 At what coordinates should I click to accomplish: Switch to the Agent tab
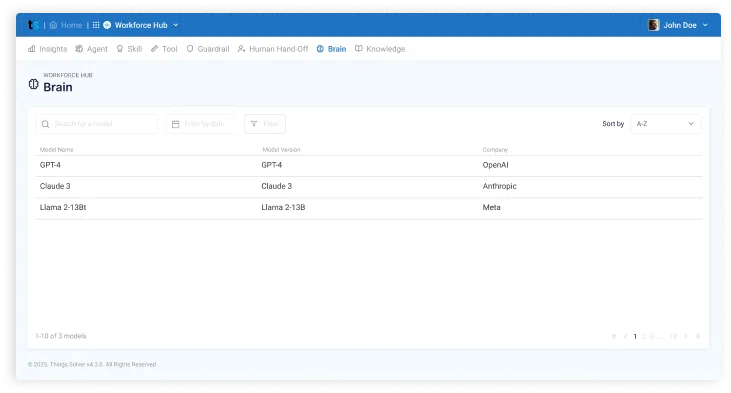[91, 49]
